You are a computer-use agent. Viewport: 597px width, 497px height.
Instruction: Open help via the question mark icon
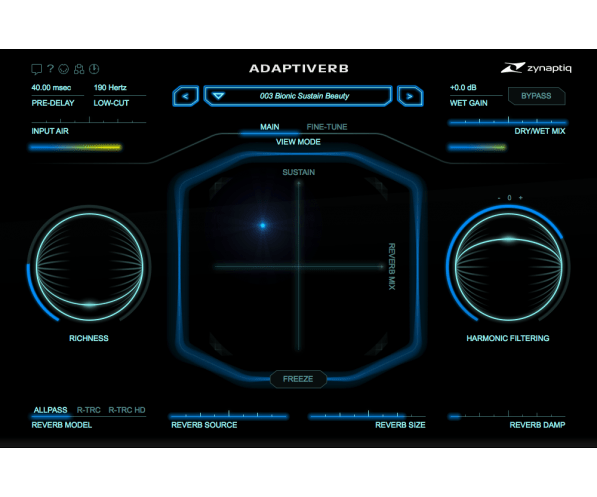click(x=50, y=69)
